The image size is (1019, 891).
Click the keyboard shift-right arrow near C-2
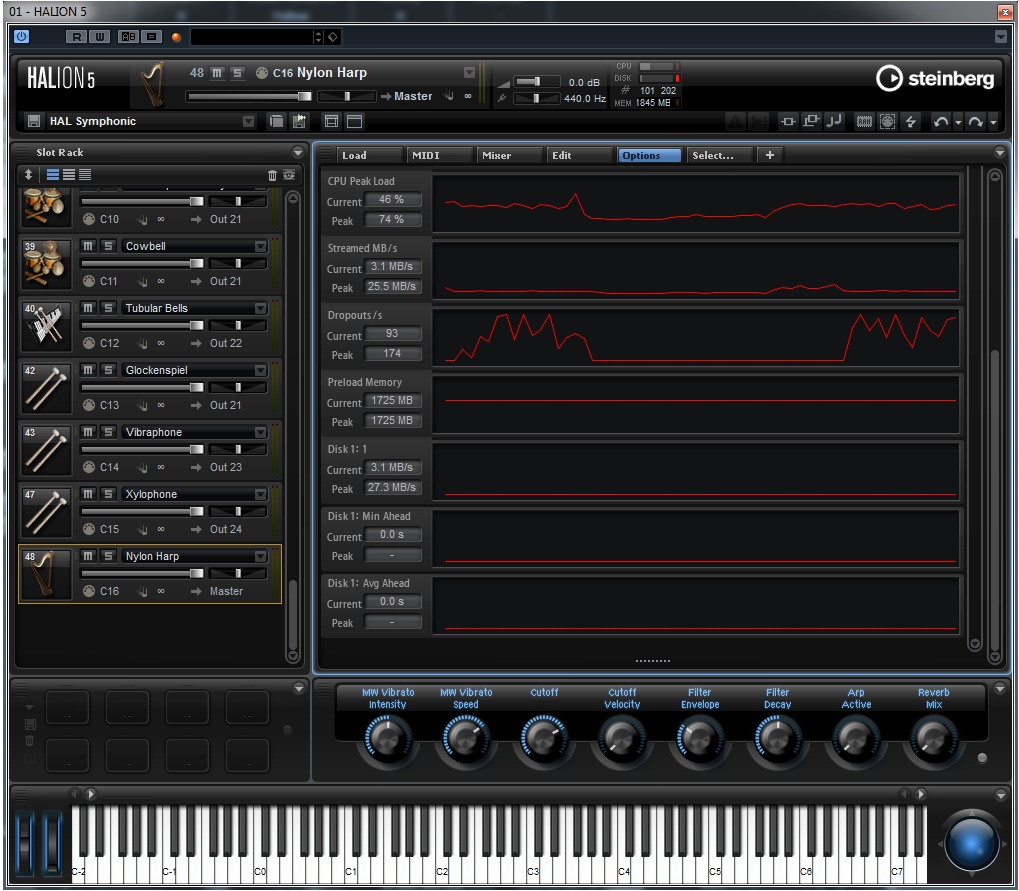90,794
